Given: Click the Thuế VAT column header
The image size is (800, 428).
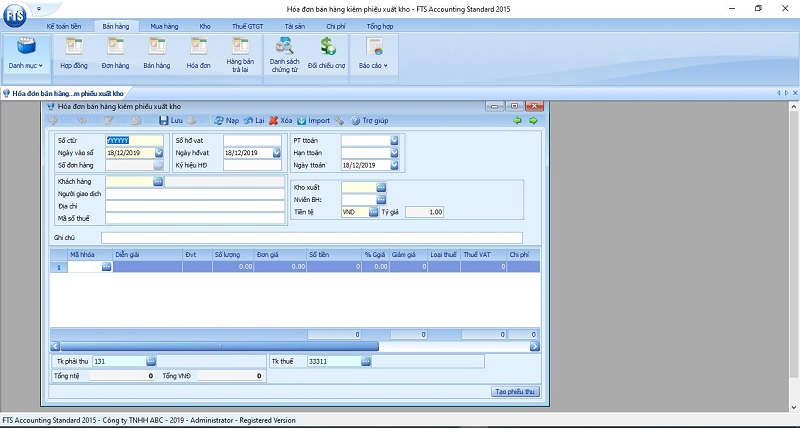Looking at the screenshot, I should coord(484,255).
